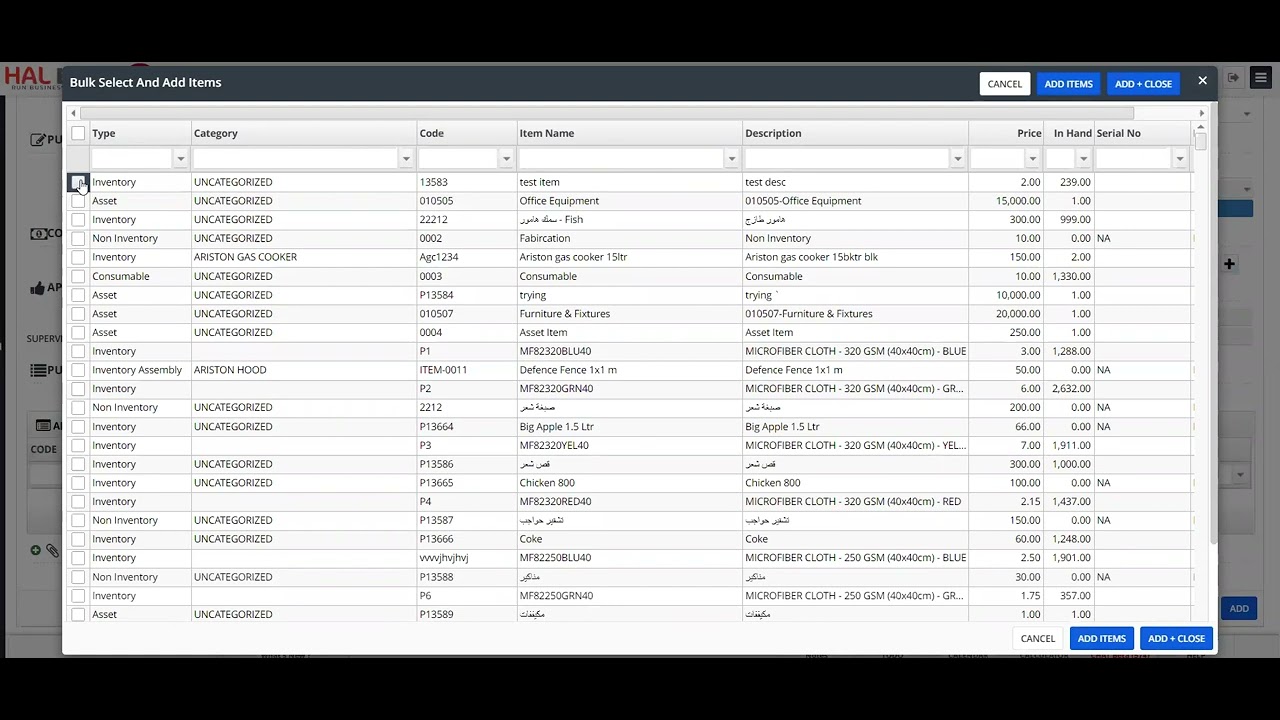Check the Chicken 800 row checkbox
Screen dimensions: 1280x720
pyautogui.click(x=78, y=483)
